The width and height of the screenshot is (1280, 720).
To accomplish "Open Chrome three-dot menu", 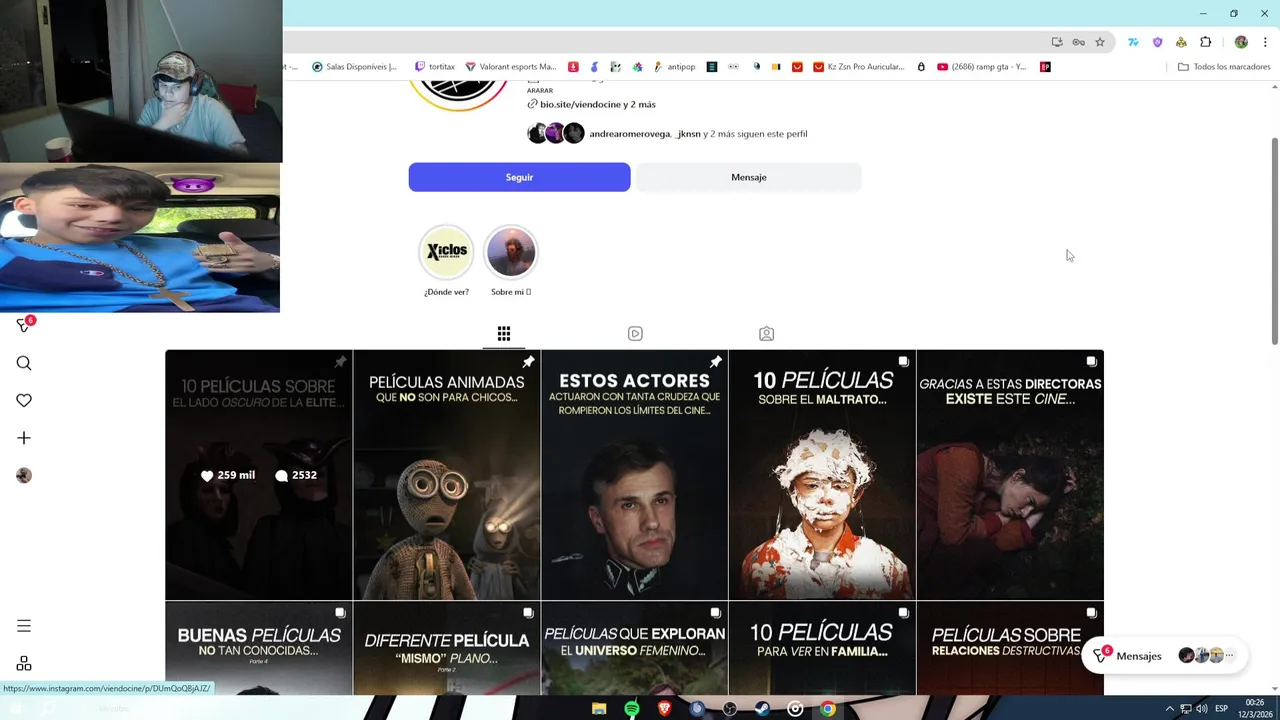I will coord(1265,42).
